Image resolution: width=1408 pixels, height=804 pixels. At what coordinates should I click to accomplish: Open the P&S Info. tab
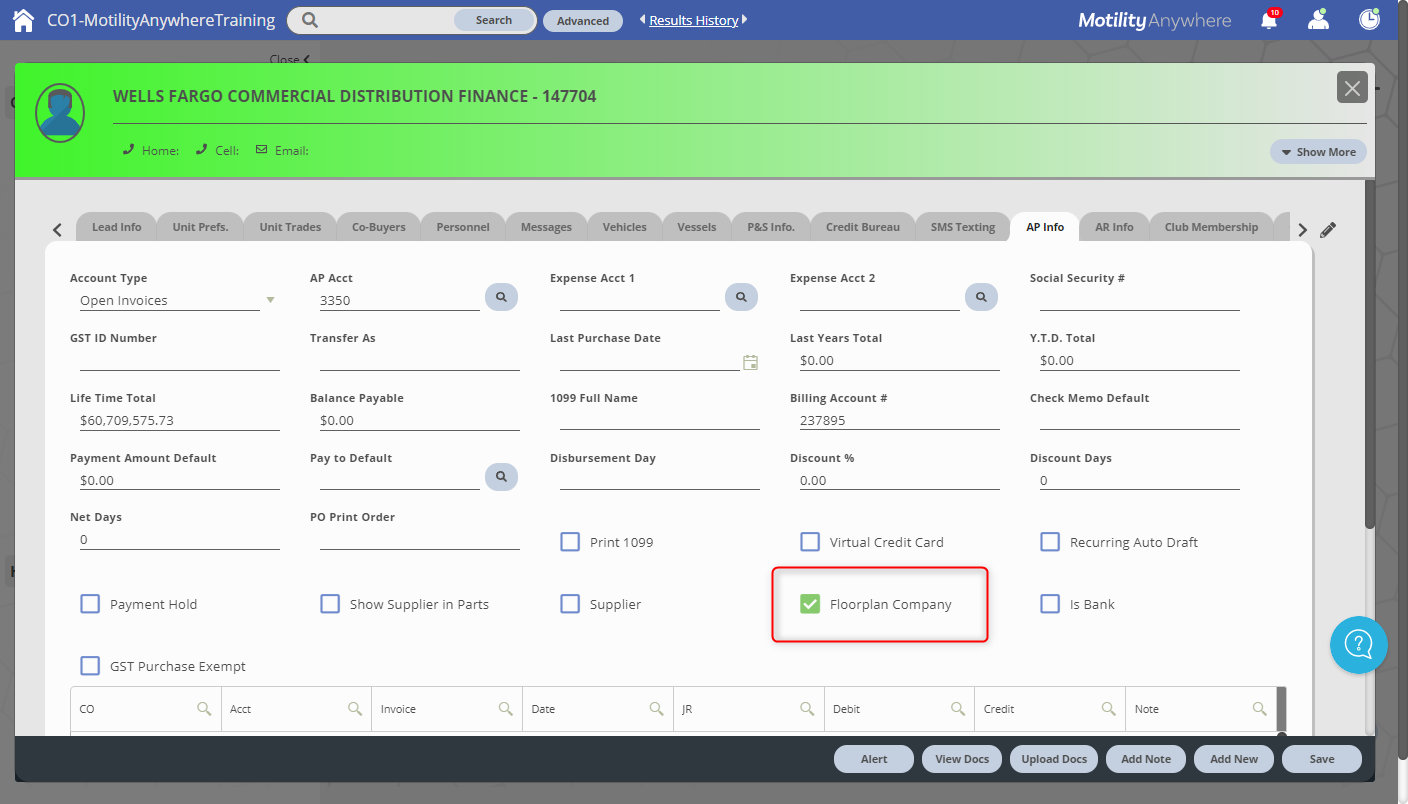[x=770, y=227]
